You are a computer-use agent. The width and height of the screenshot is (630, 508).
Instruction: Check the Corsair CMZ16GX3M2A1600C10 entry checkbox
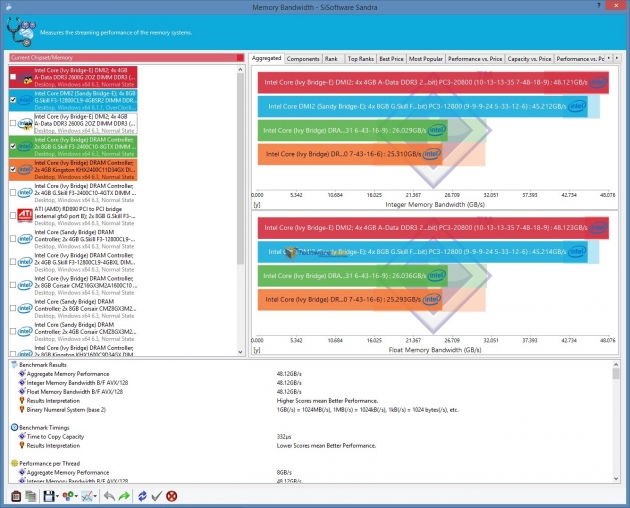[x=13, y=285]
